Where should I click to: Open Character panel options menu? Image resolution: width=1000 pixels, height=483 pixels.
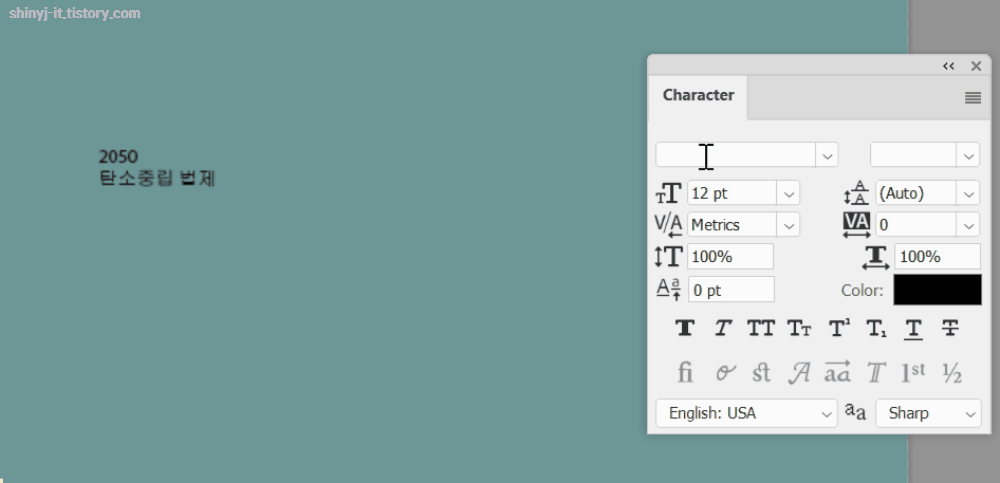tap(973, 98)
